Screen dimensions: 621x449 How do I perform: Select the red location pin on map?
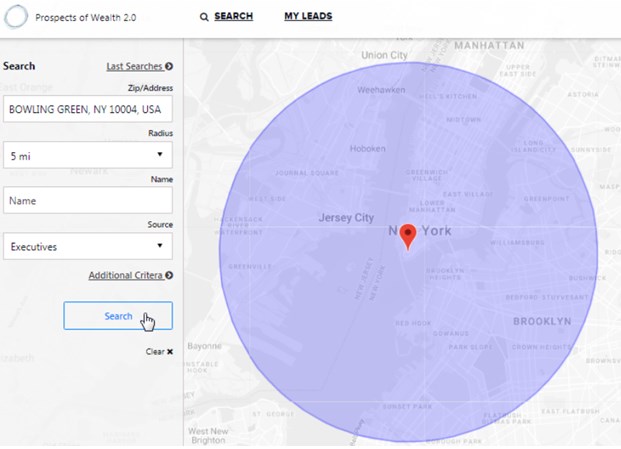point(408,236)
